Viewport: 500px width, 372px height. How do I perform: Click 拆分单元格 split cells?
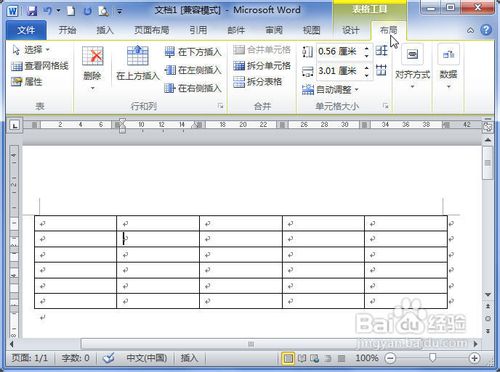coord(262,66)
